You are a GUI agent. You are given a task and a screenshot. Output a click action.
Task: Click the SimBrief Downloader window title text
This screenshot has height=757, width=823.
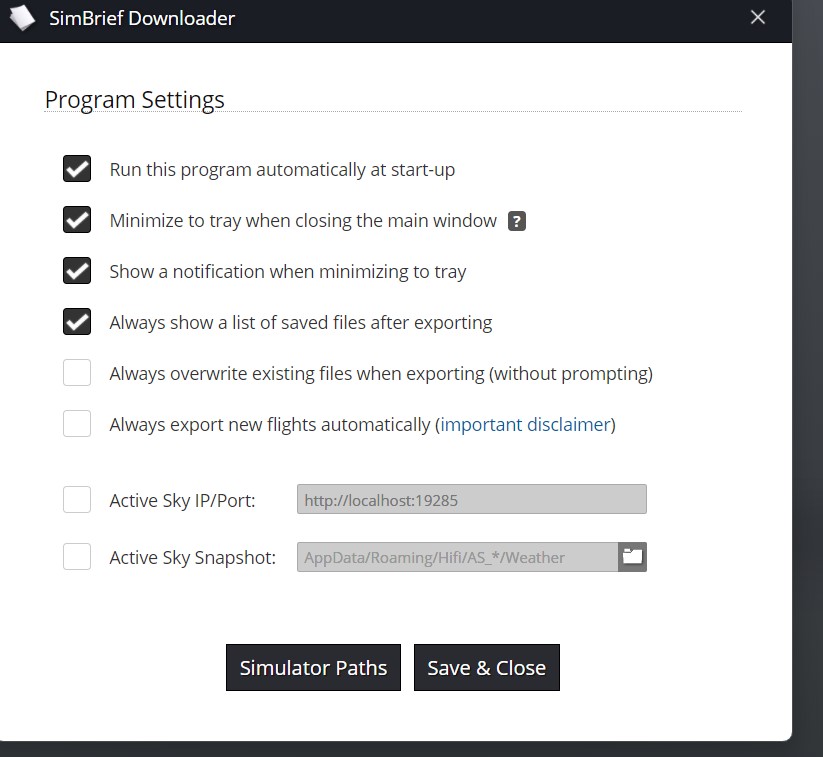142,18
